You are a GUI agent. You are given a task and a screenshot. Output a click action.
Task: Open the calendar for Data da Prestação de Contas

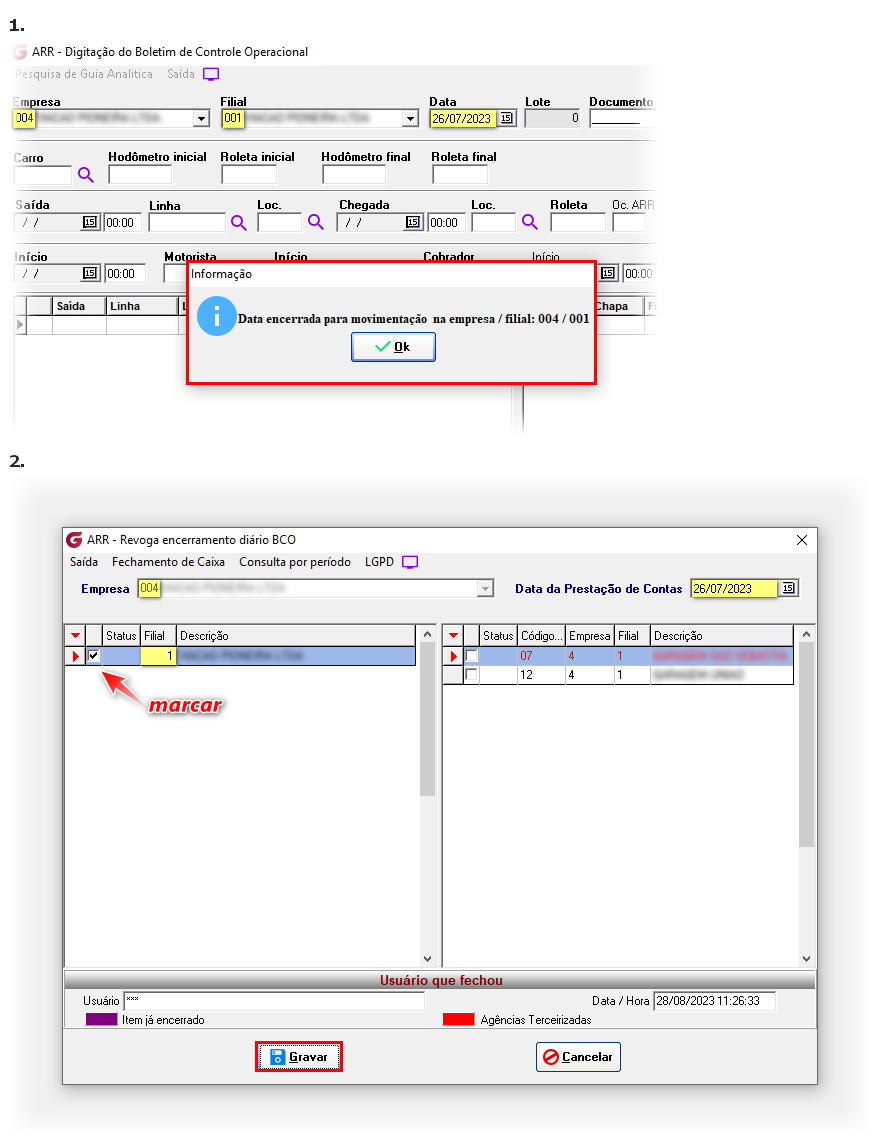click(x=788, y=588)
